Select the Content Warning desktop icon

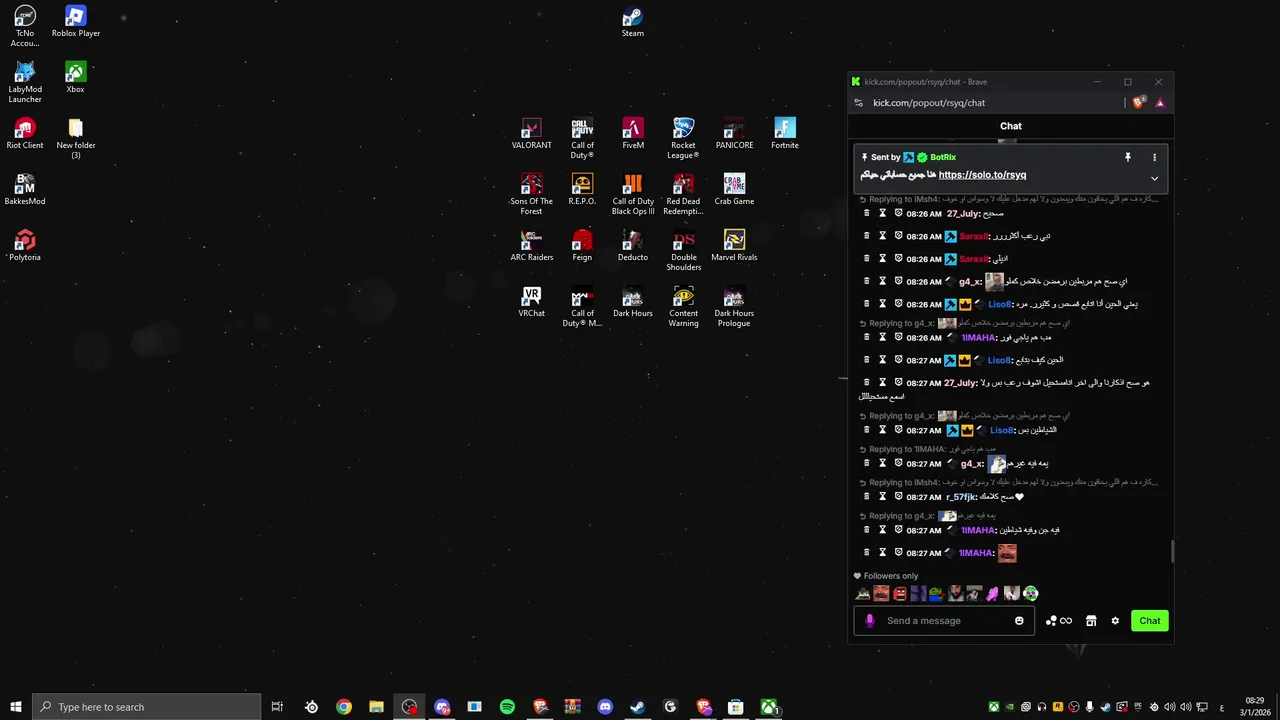pos(683,306)
